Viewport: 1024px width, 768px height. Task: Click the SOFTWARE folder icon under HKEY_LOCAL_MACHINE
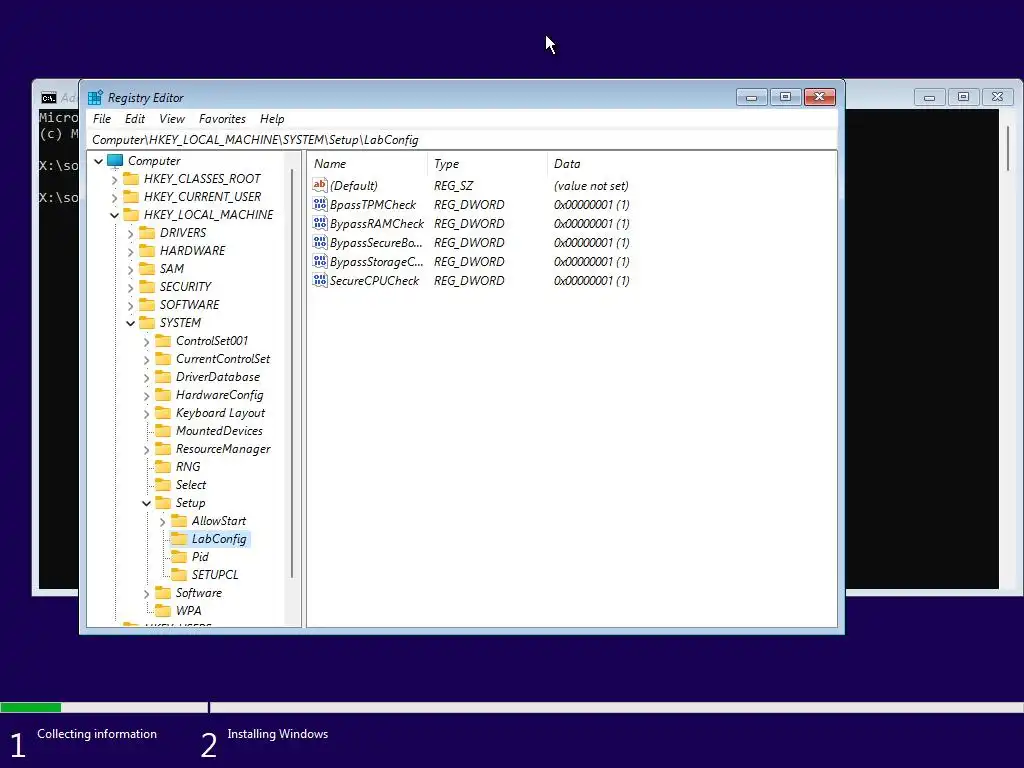148,305
